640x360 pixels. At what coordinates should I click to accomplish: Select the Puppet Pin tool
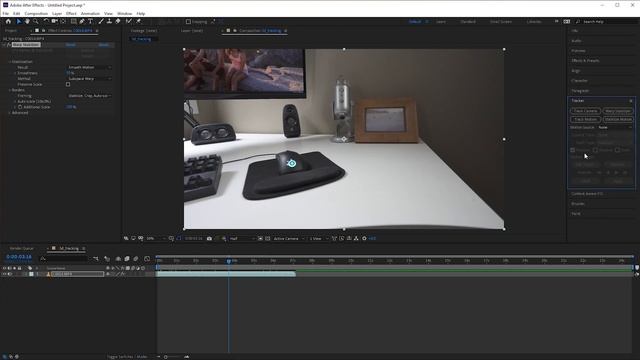click(x=138, y=21)
